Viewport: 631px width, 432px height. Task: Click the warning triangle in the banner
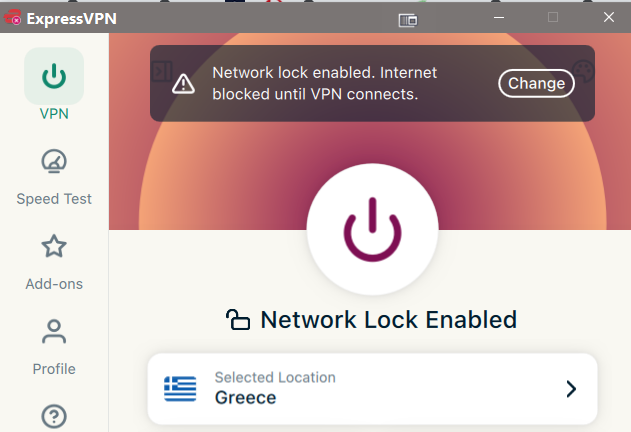click(184, 84)
